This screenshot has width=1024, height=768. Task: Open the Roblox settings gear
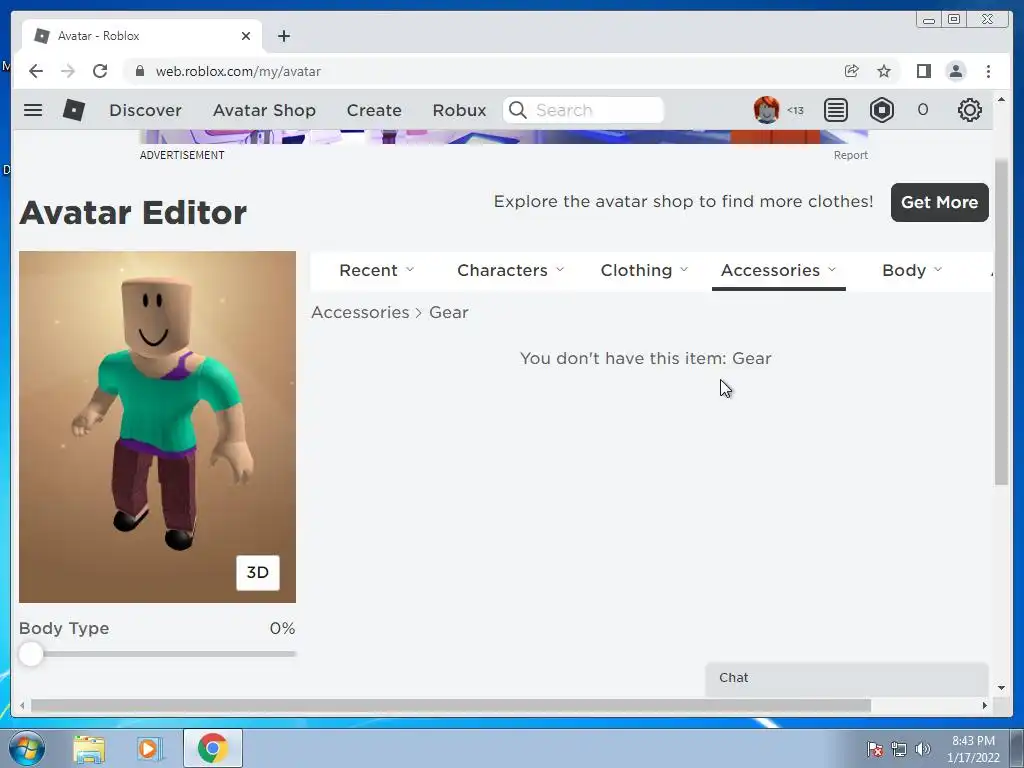[x=970, y=110]
